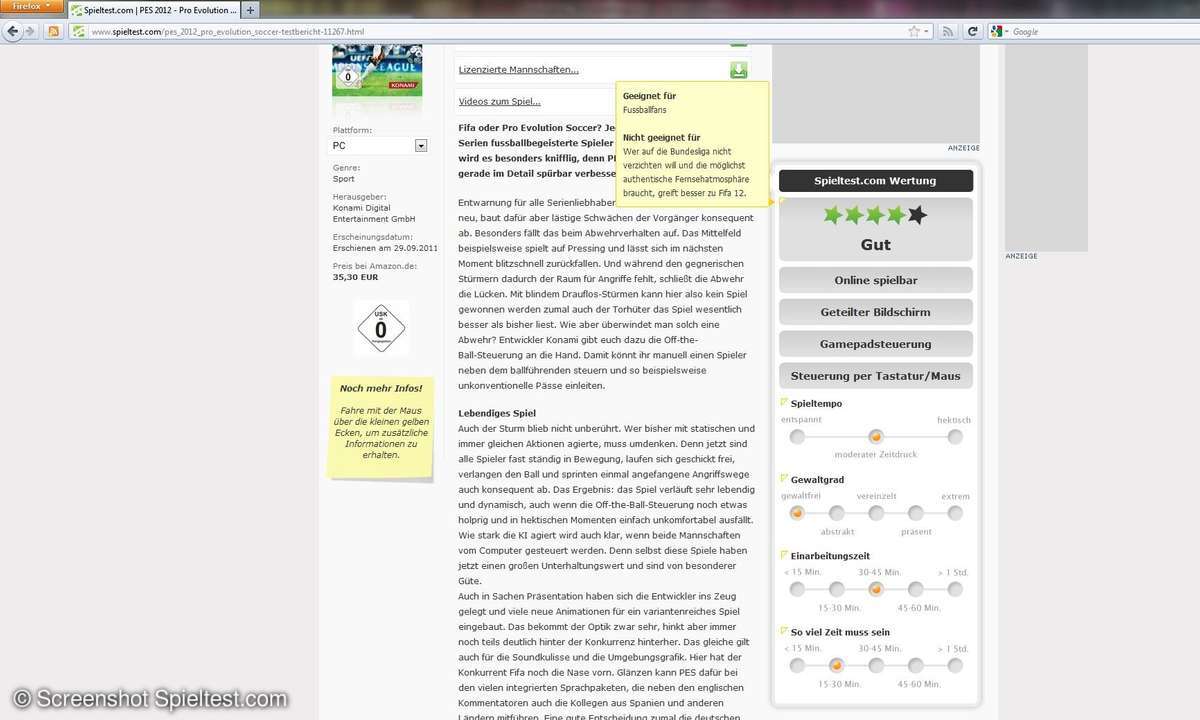Click the four-star Gut rating box

(x=875, y=230)
